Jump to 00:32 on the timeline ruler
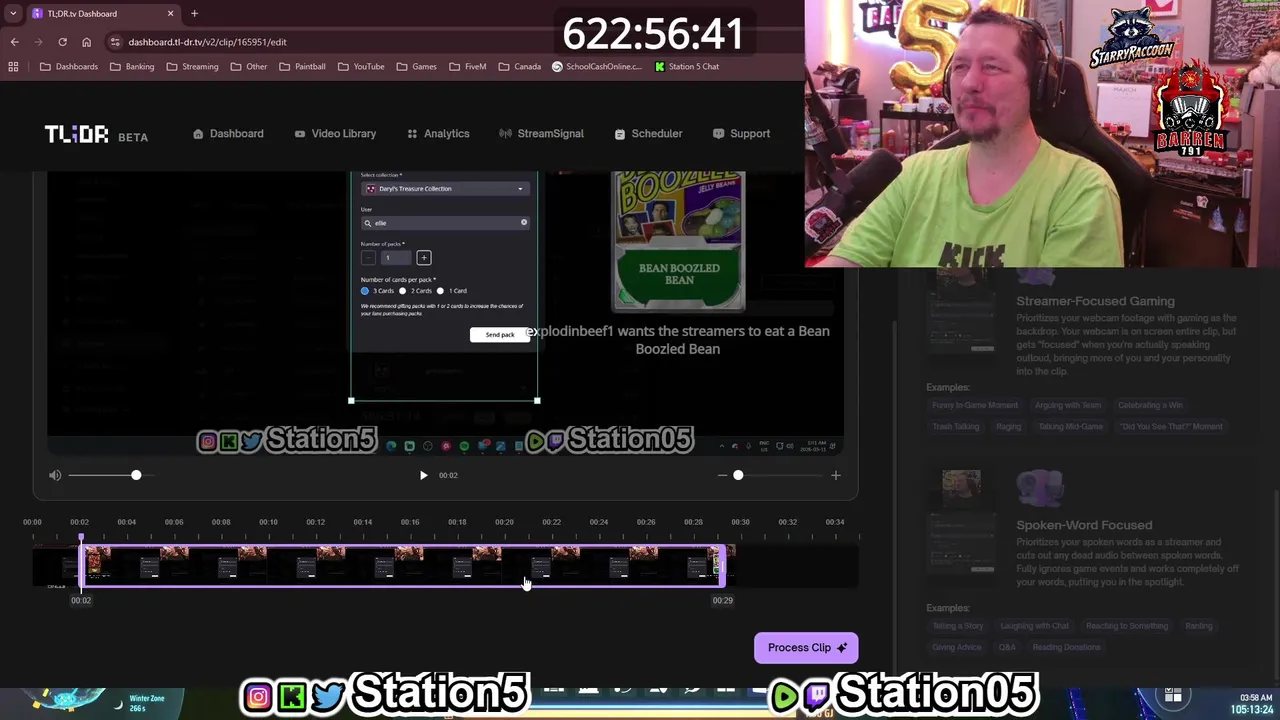 coord(787,522)
